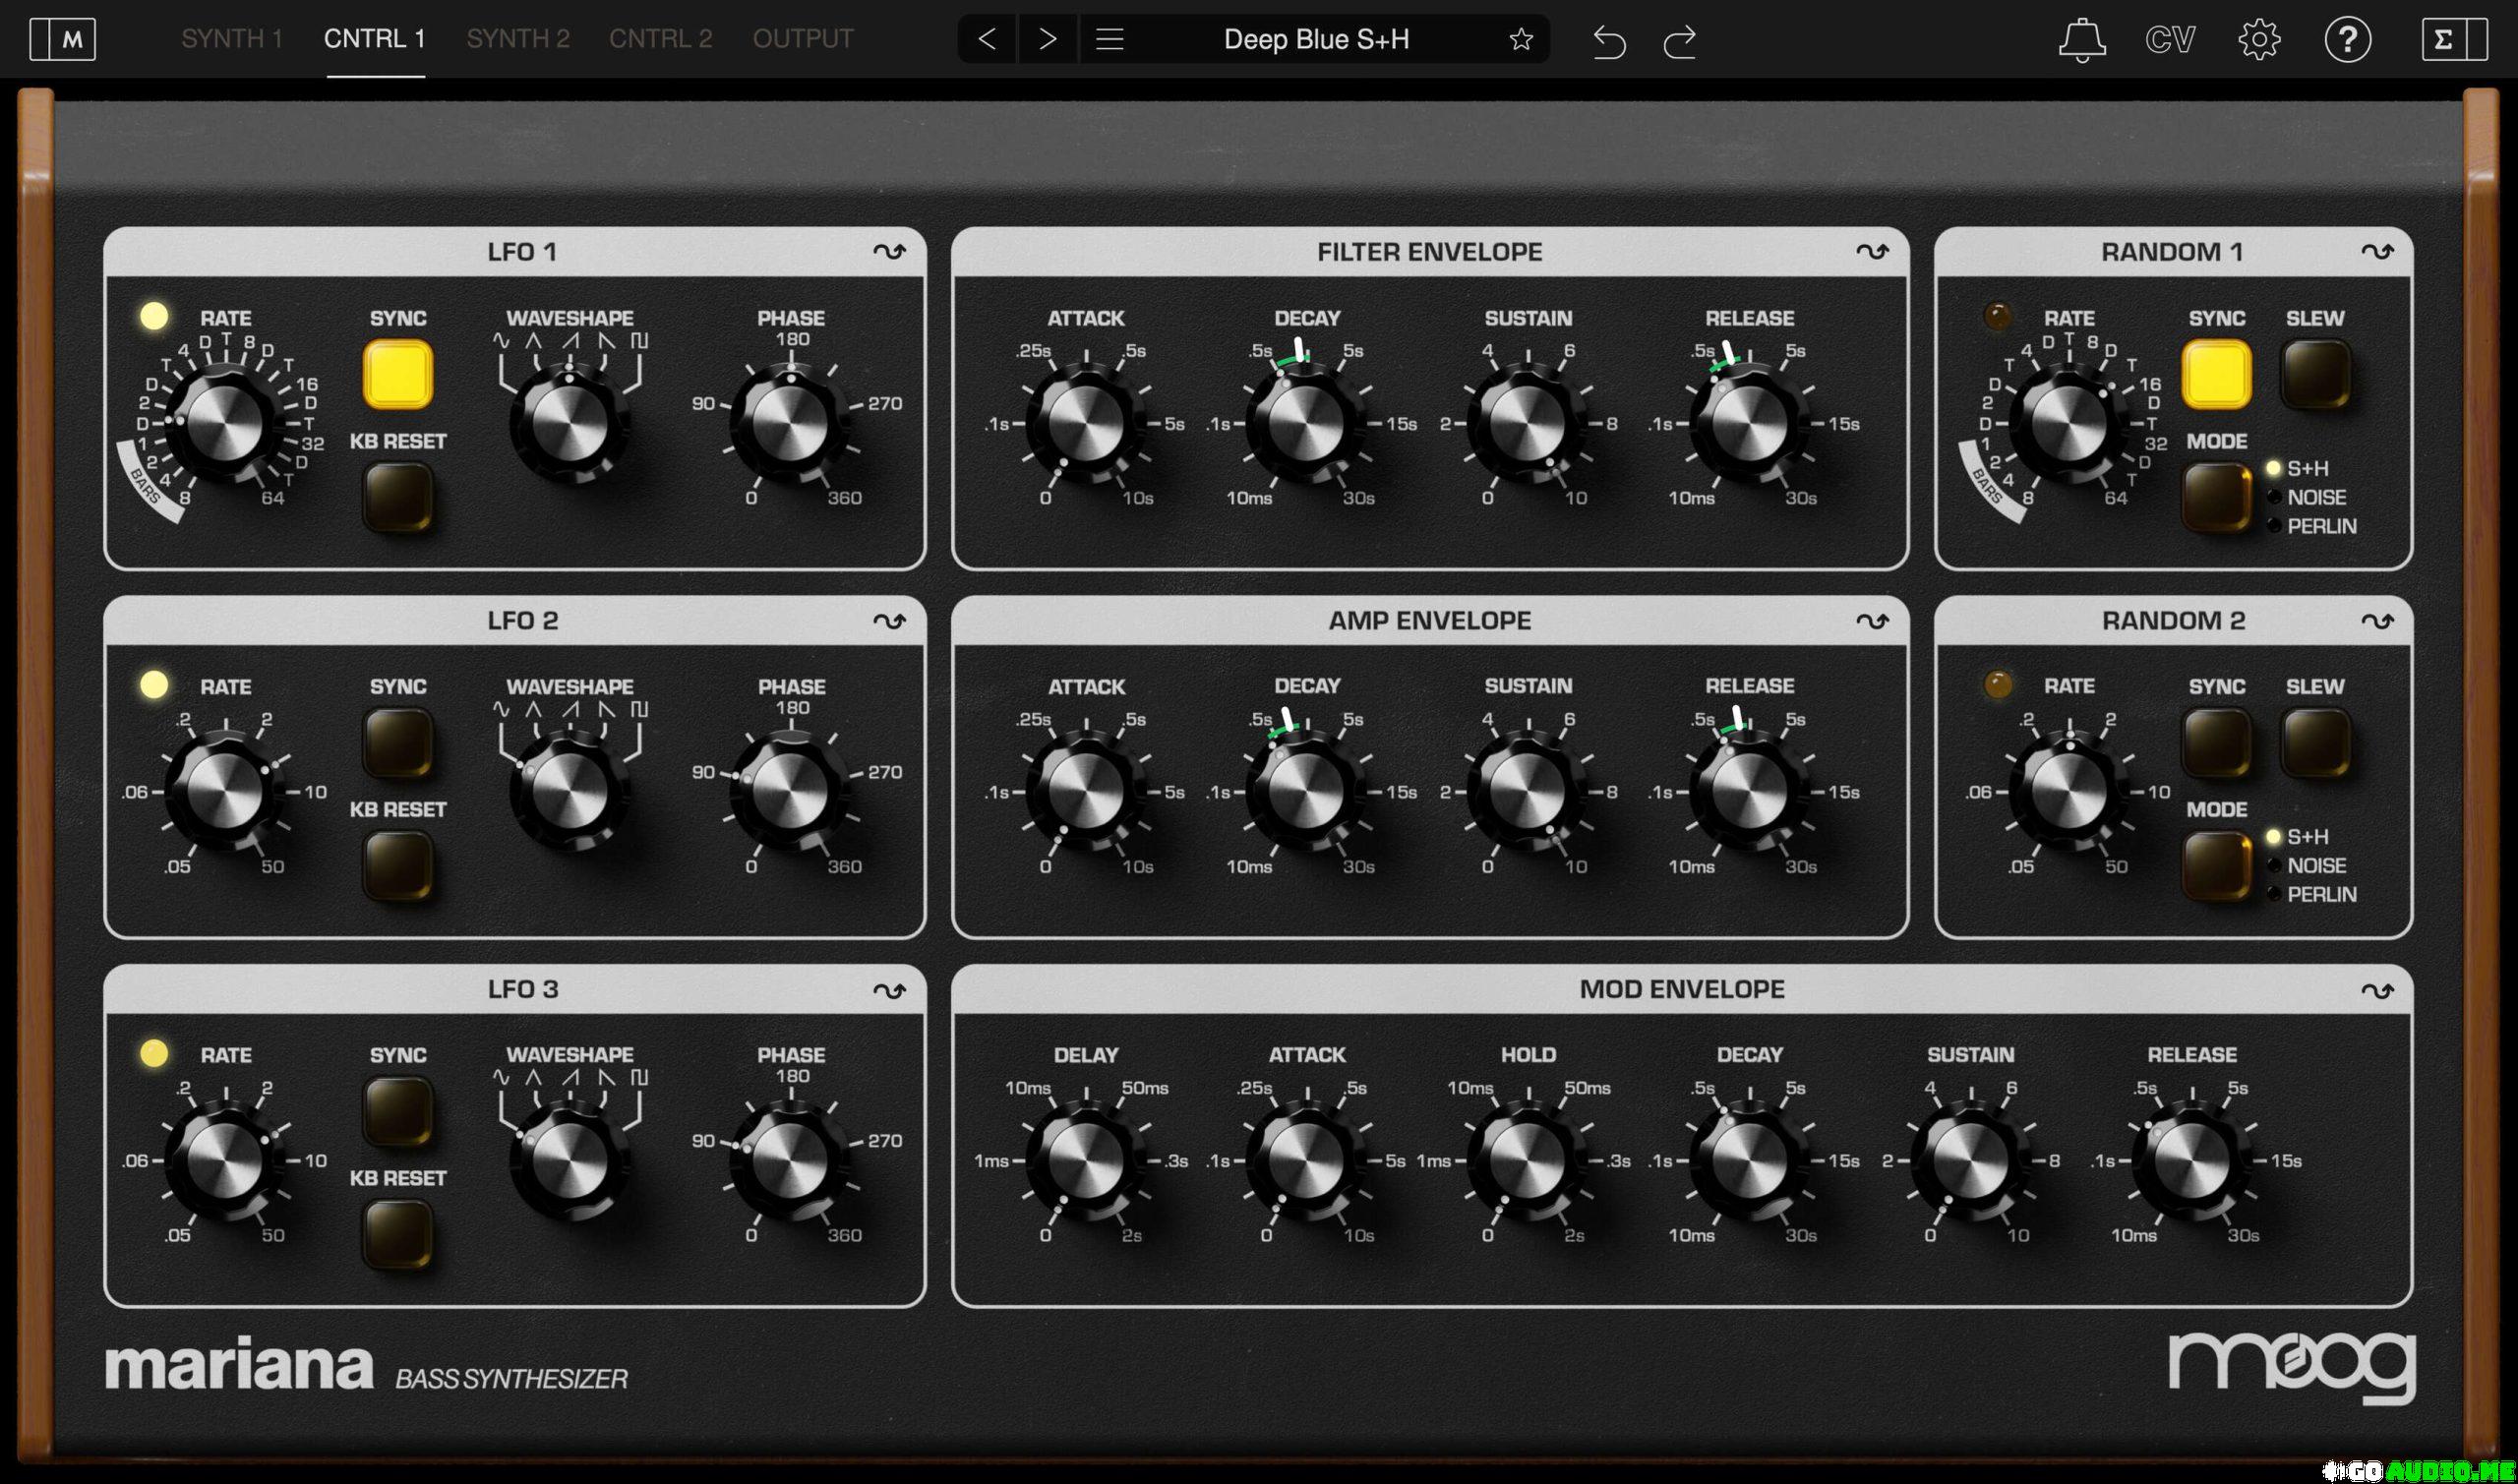Enable Random 2 SYNC button
The height and width of the screenshot is (1484, 2518).
tap(2216, 743)
